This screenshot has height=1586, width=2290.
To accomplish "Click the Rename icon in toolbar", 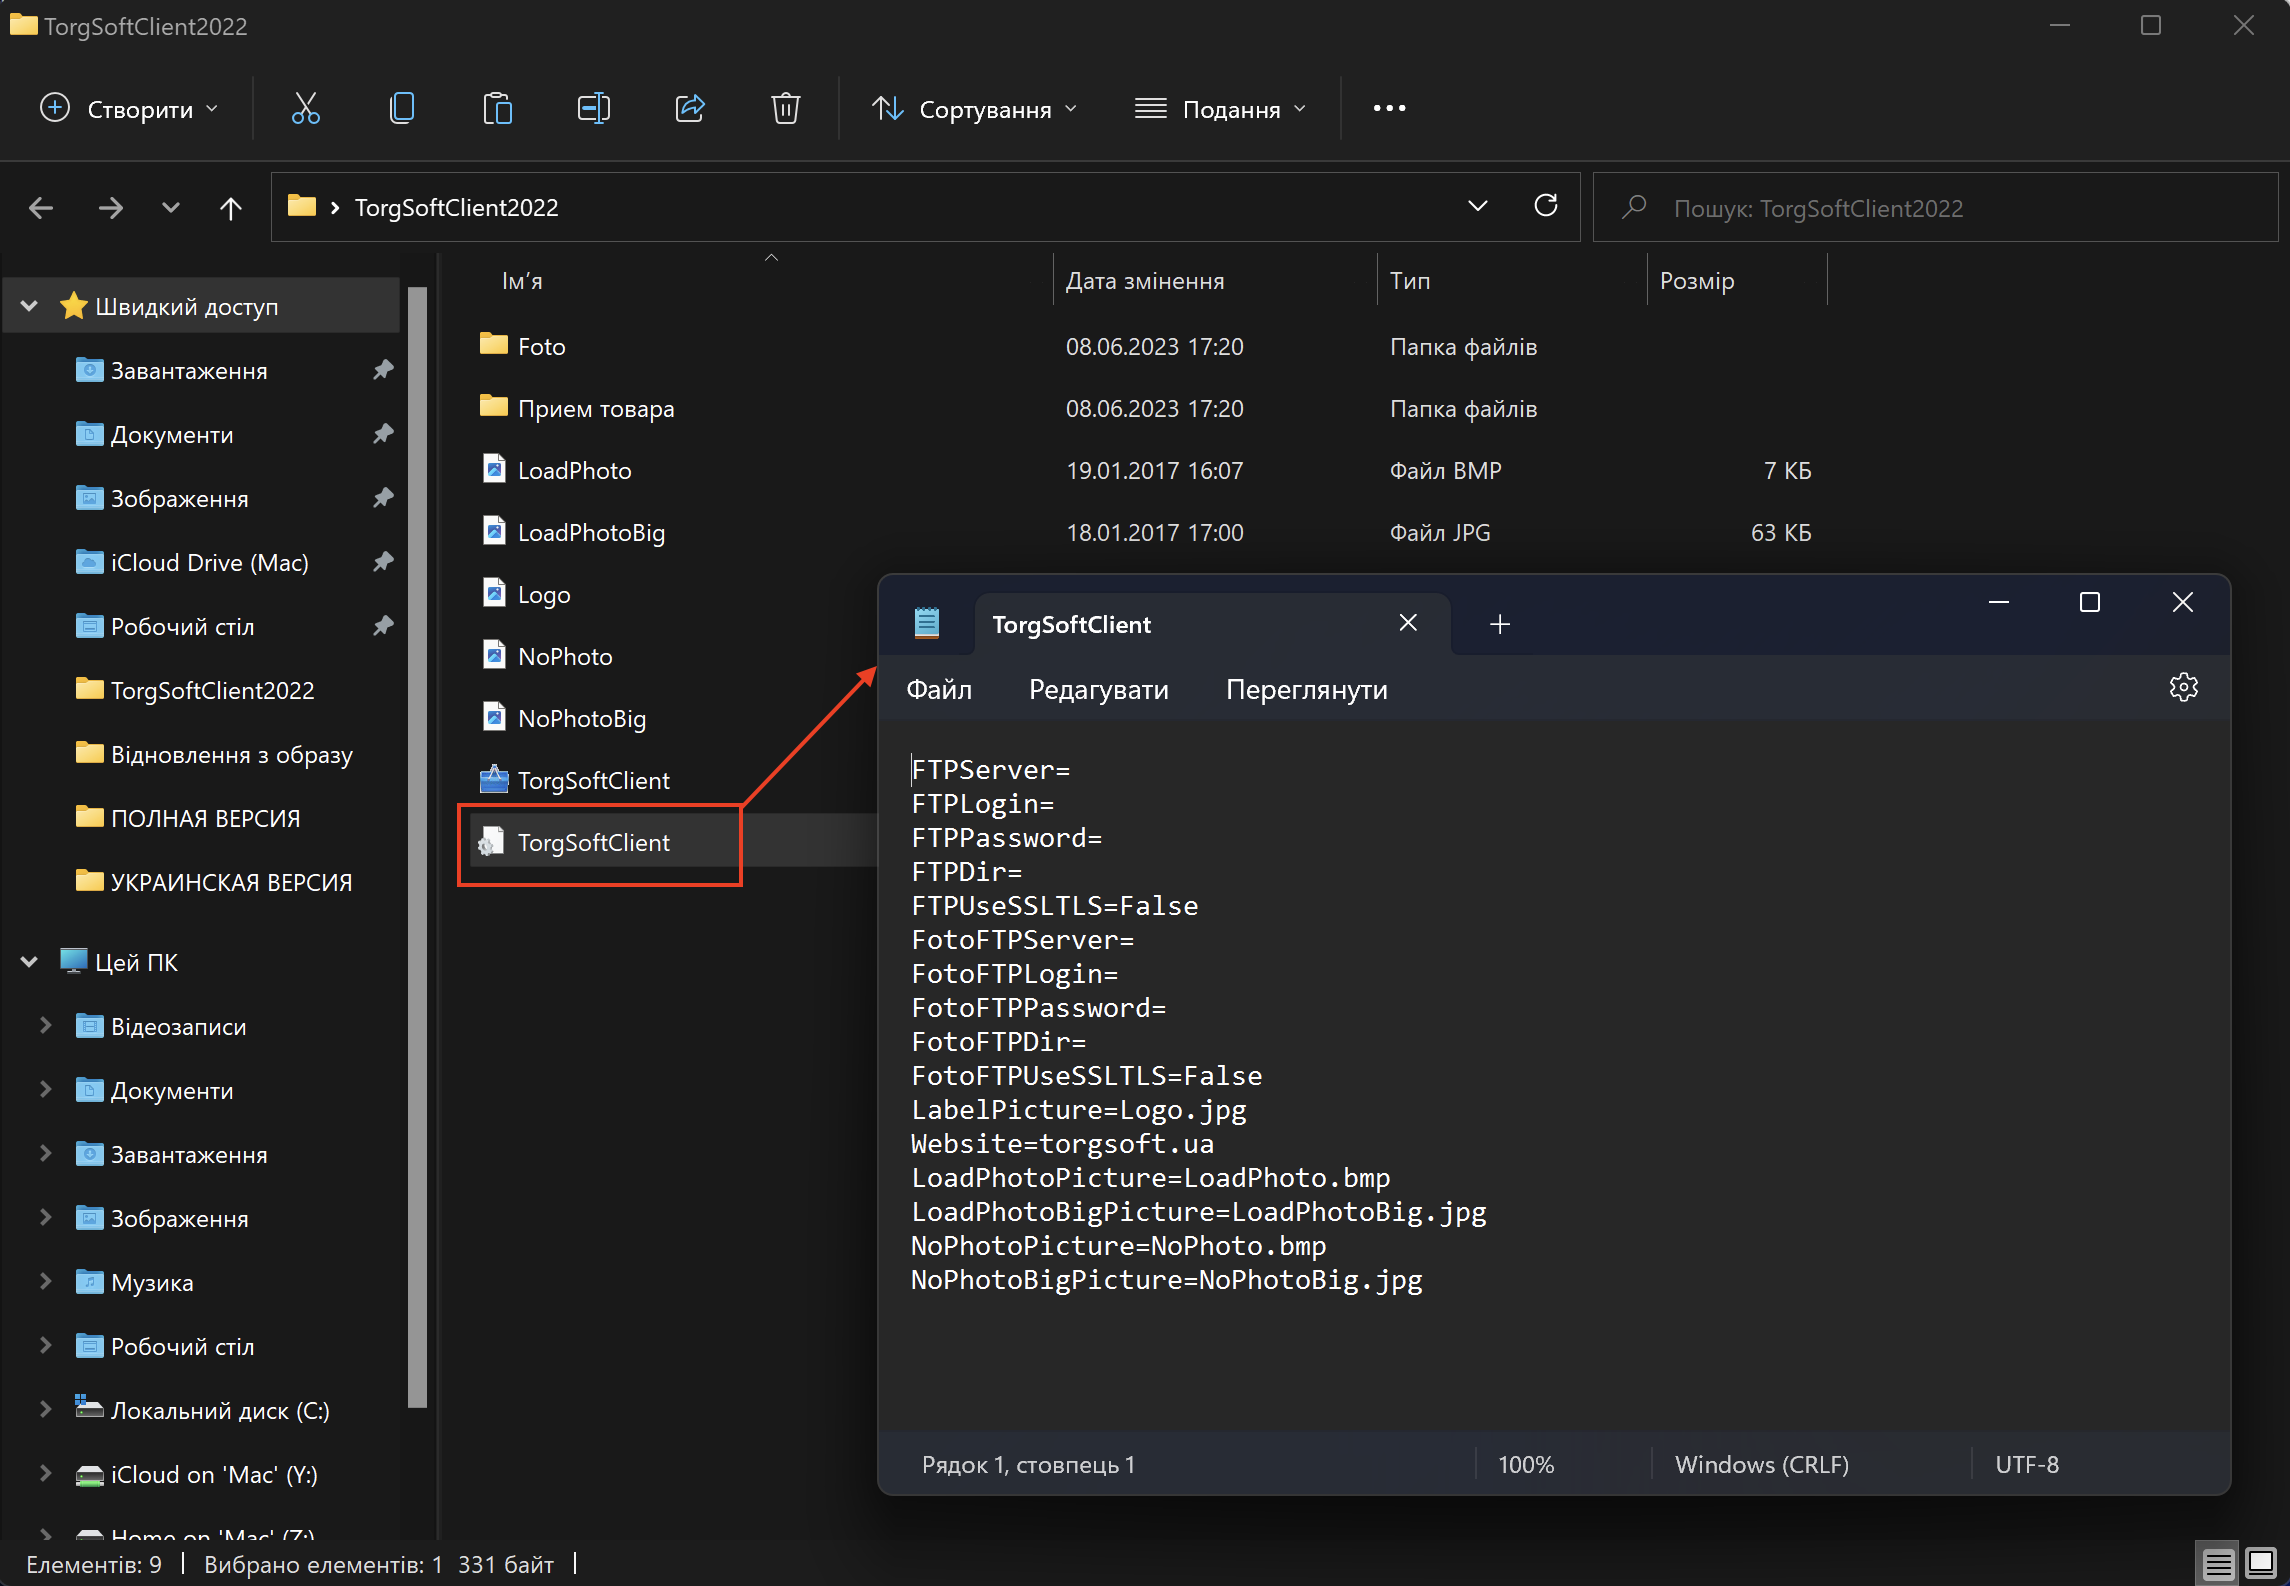I will [593, 108].
